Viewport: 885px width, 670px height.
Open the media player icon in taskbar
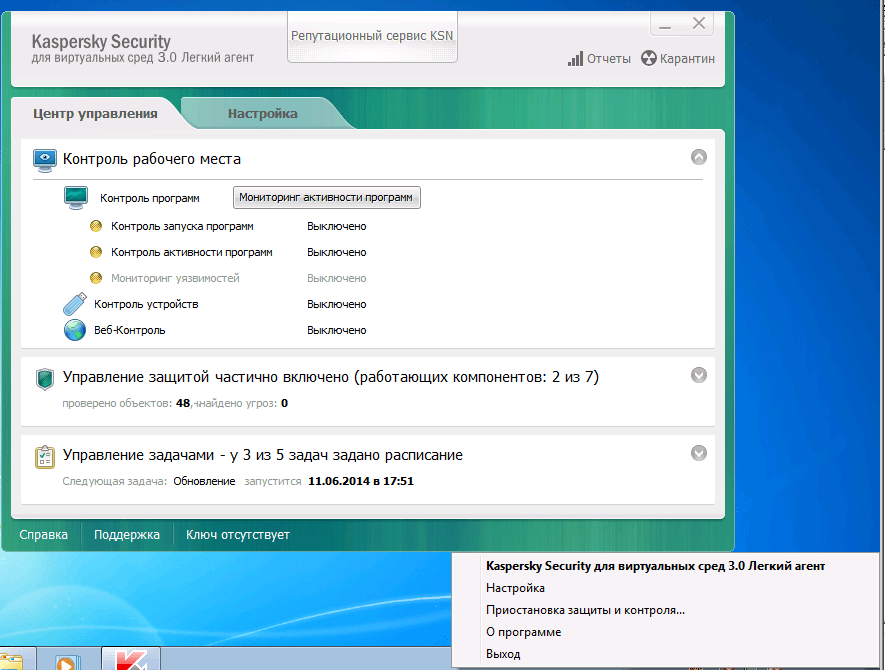pyautogui.click(x=67, y=662)
